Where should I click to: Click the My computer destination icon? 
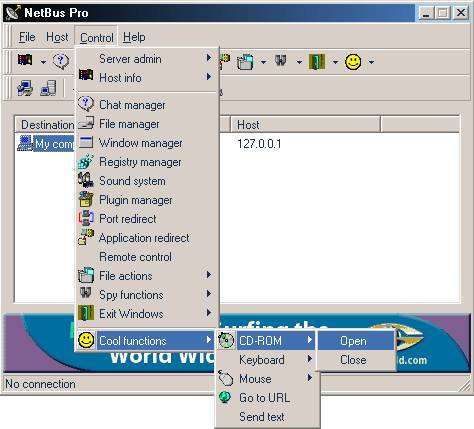tap(25, 143)
